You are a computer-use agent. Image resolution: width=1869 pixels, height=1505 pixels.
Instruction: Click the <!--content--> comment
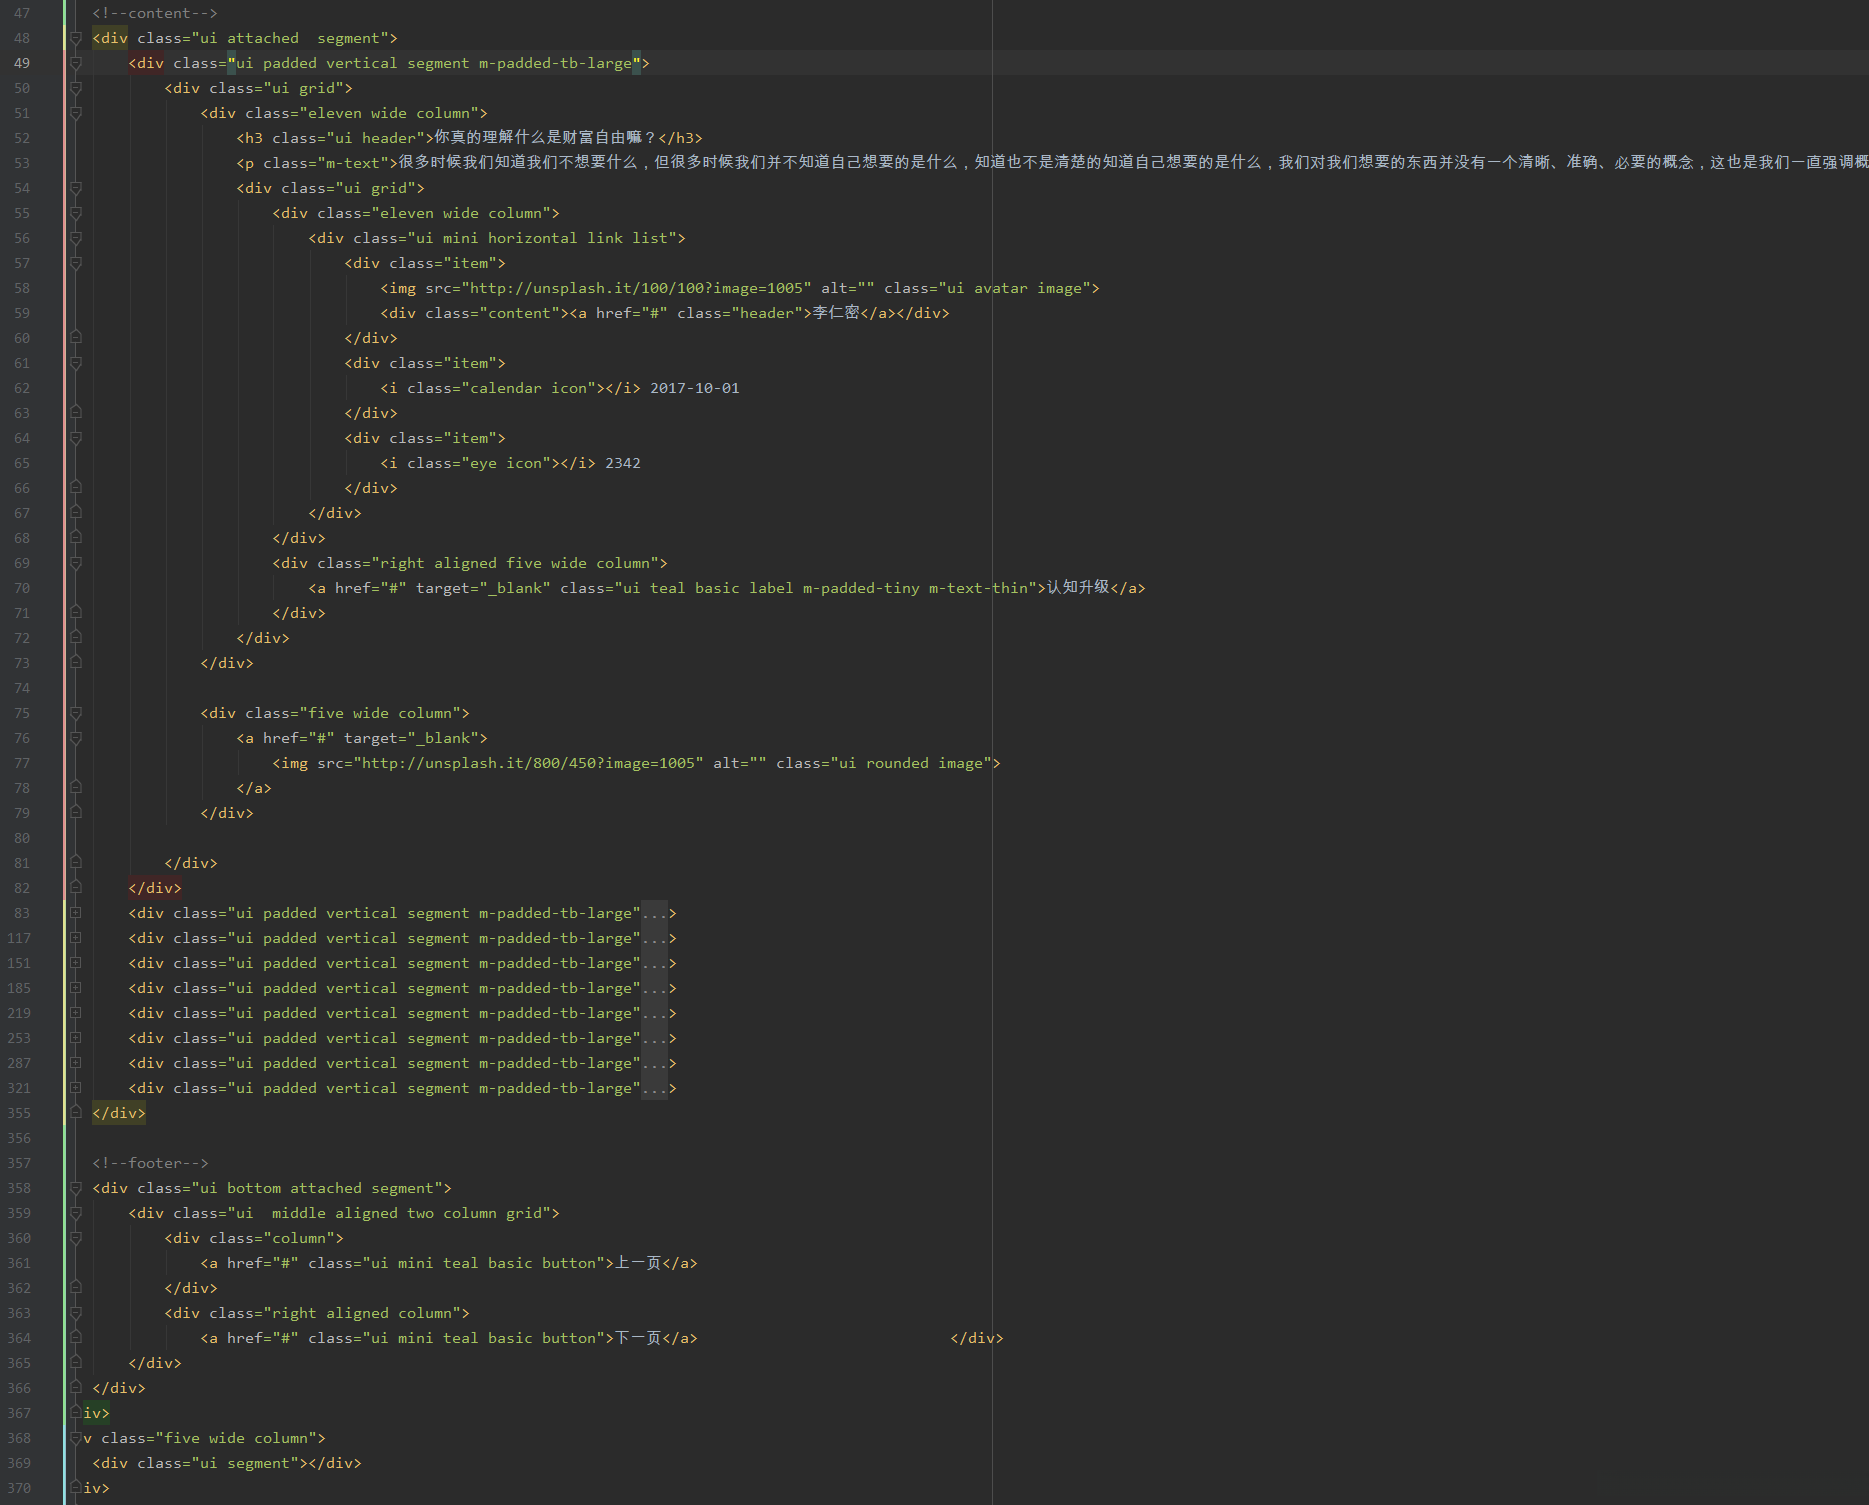(x=155, y=13)
